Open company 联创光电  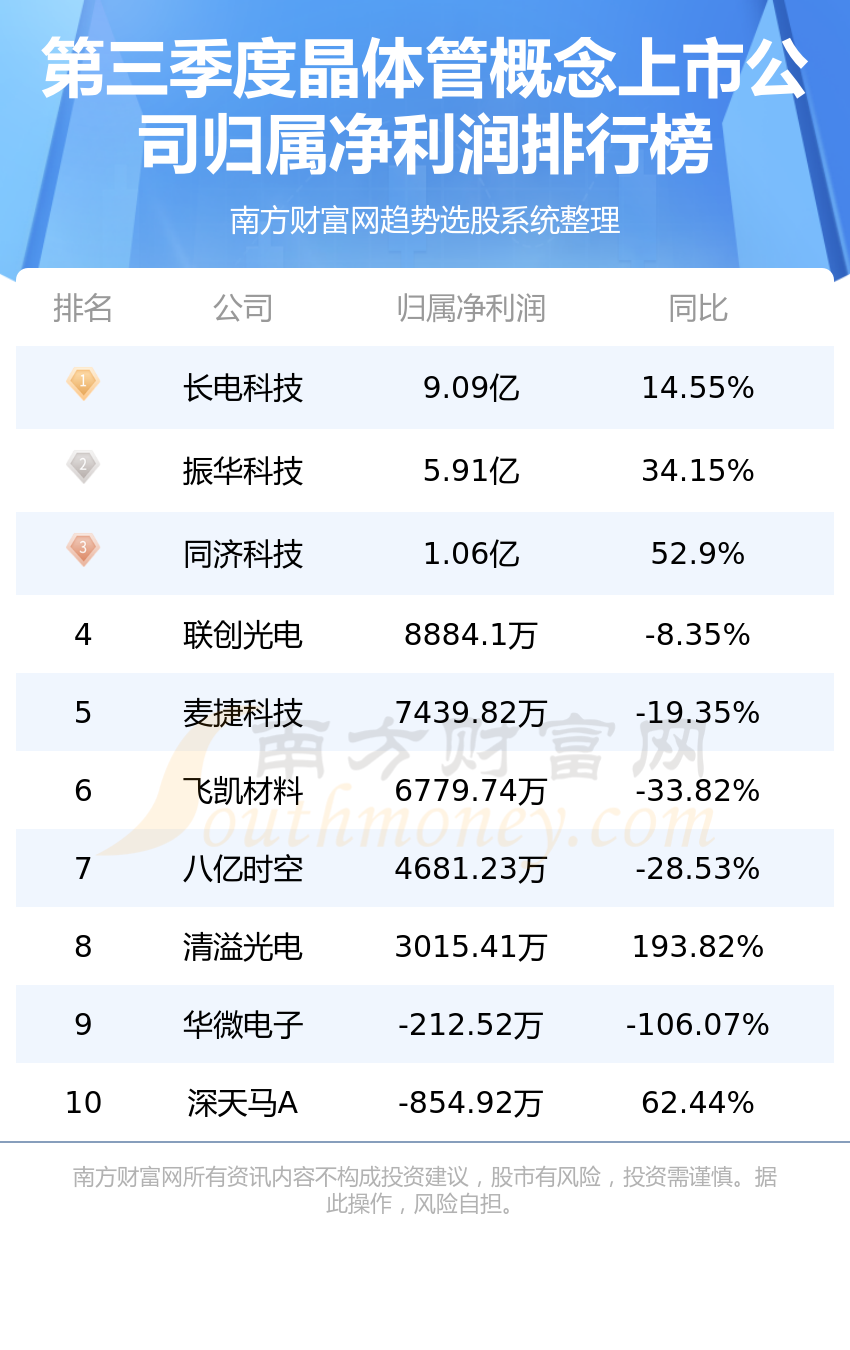(x=243, y=635)
